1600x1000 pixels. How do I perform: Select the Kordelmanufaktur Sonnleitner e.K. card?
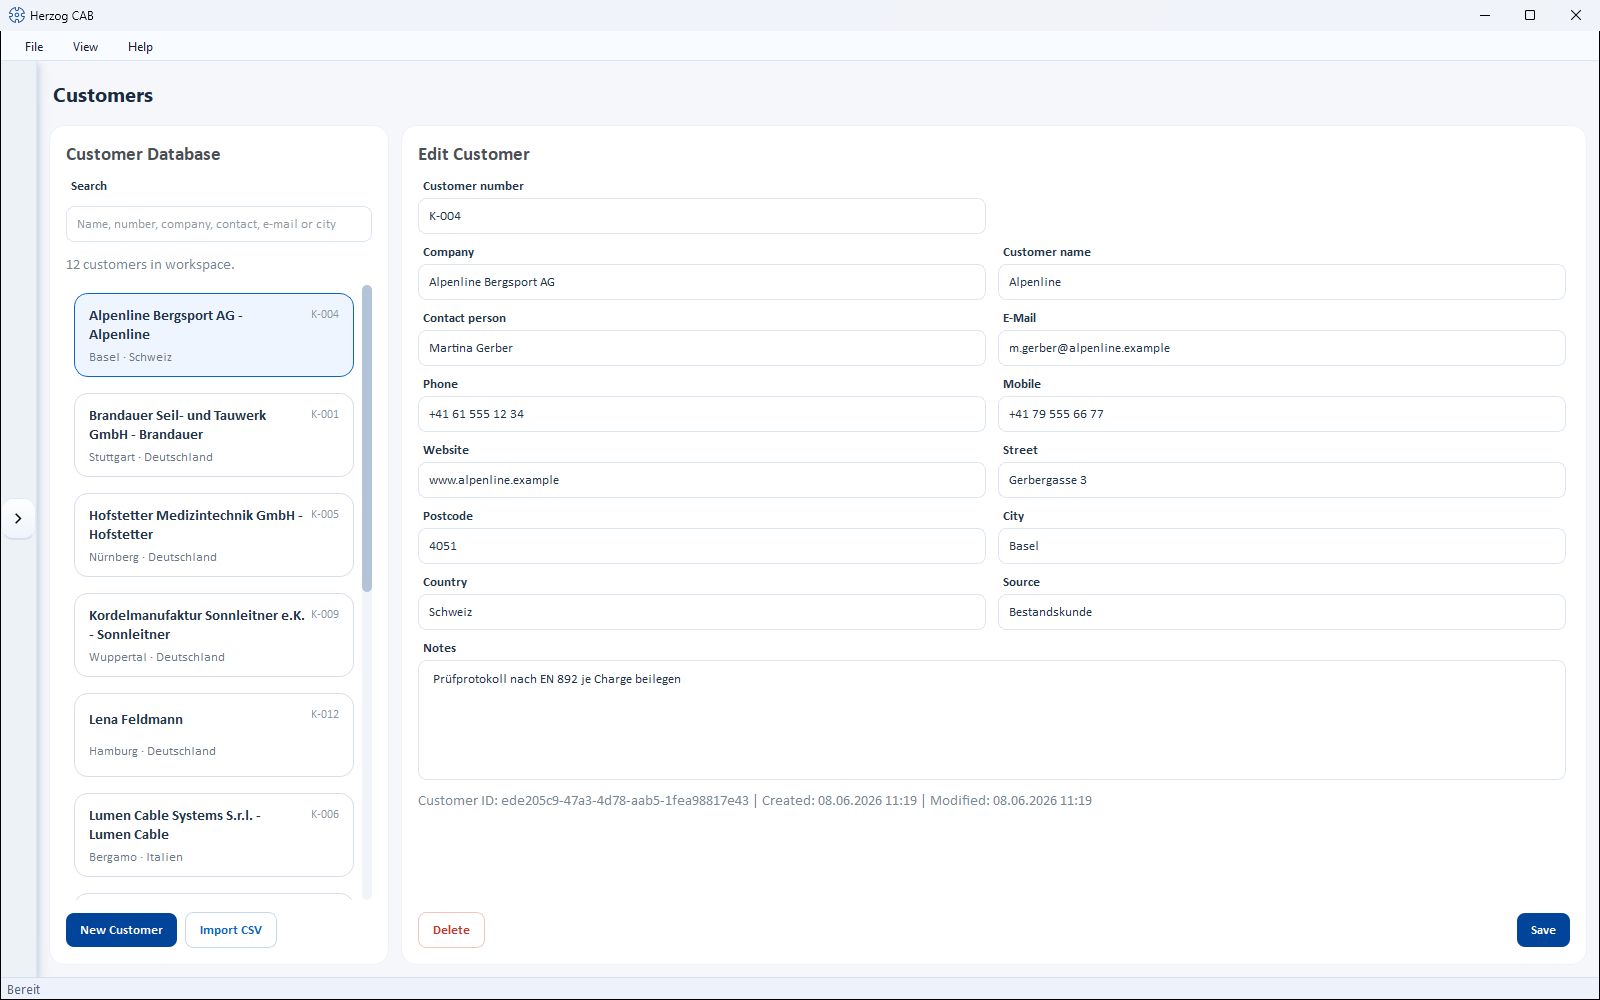pyautogui.click(x=214, y=635)
